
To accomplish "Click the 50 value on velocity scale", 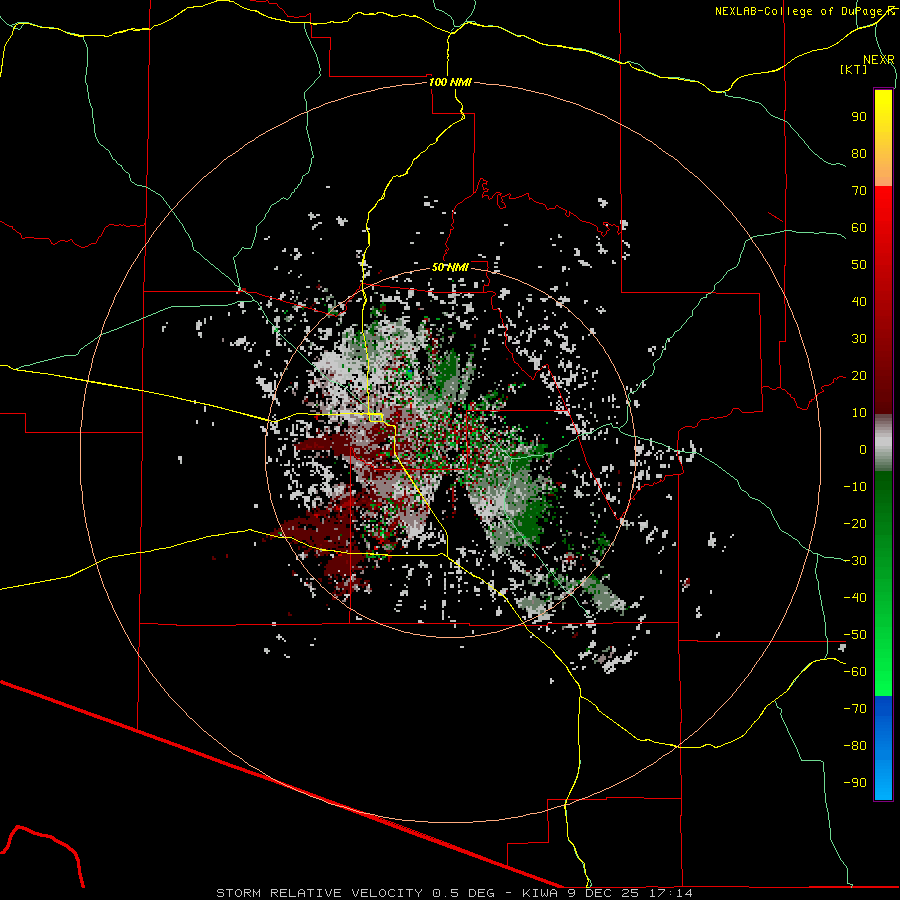I will click(x=859, y=265).
